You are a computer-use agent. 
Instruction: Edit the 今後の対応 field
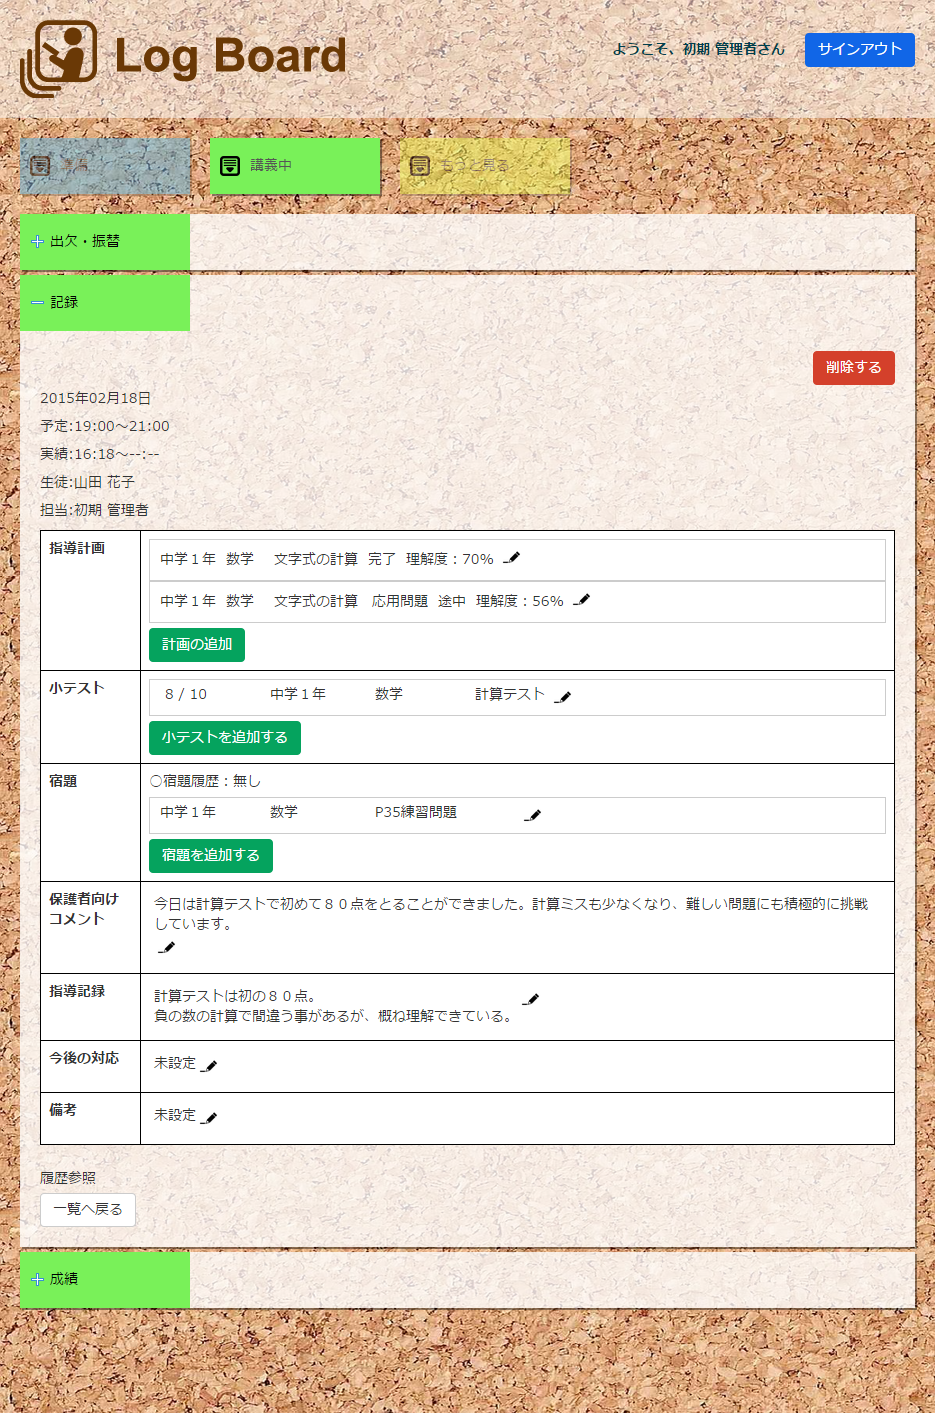pos(209,1065)
